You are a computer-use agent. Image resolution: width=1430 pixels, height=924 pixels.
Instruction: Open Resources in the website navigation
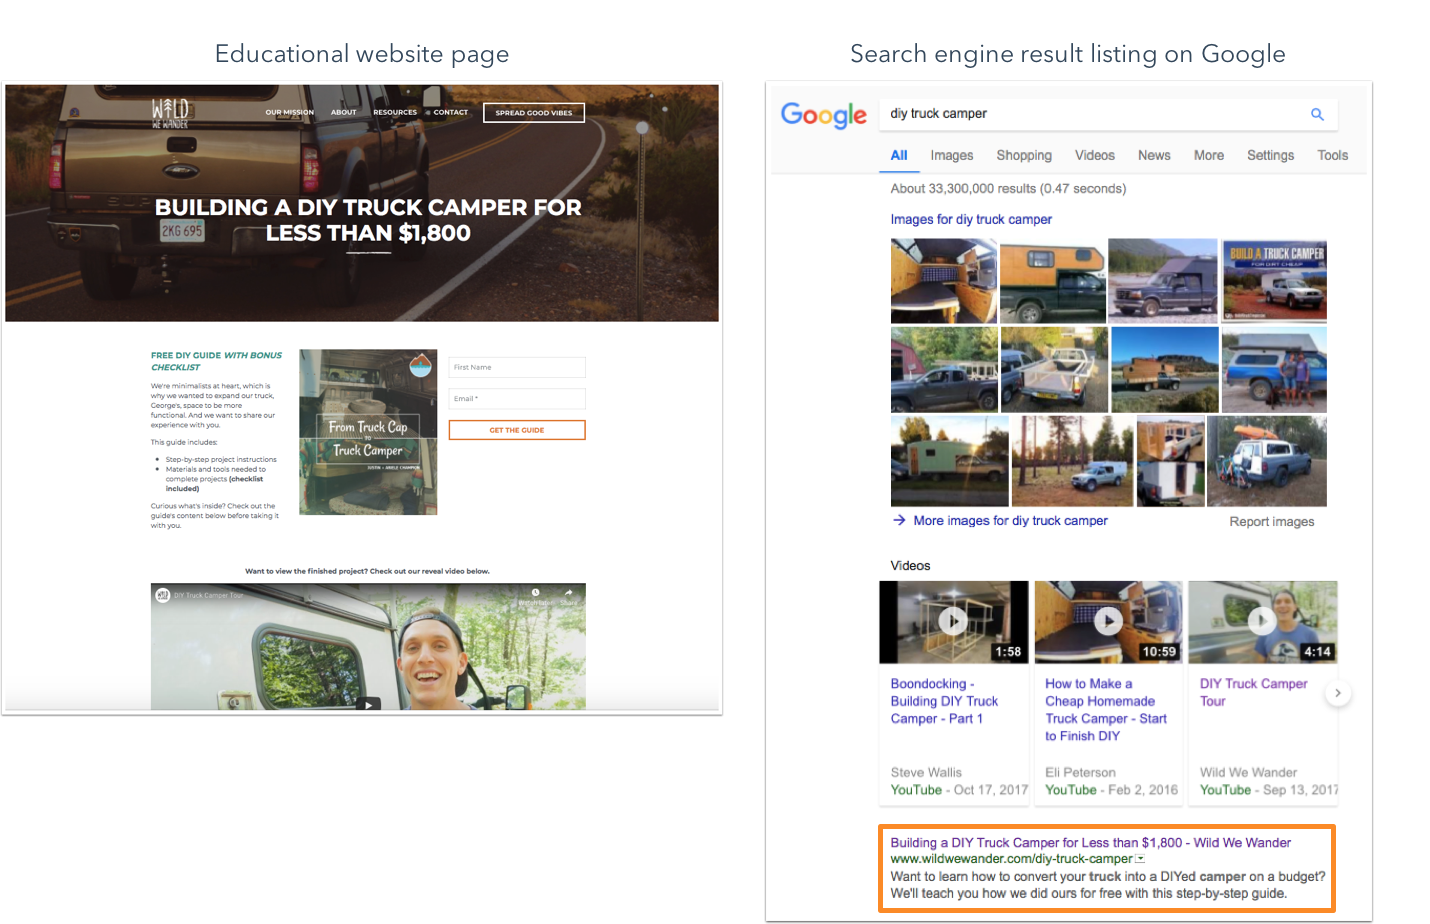[x=395, y=112]
